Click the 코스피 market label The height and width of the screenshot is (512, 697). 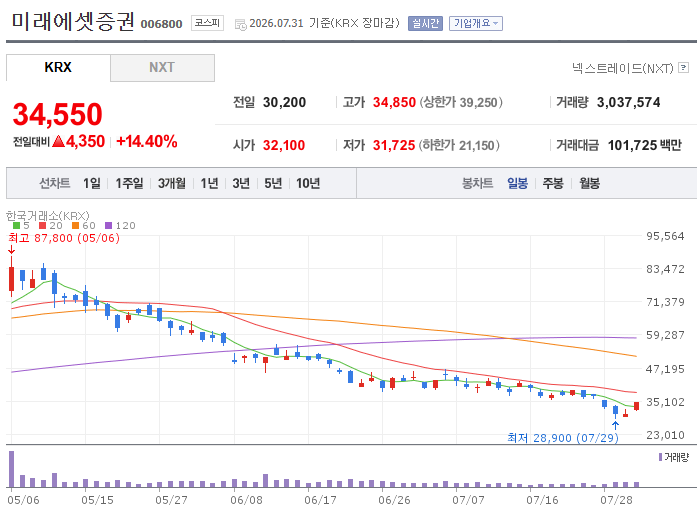pos(207,23)
